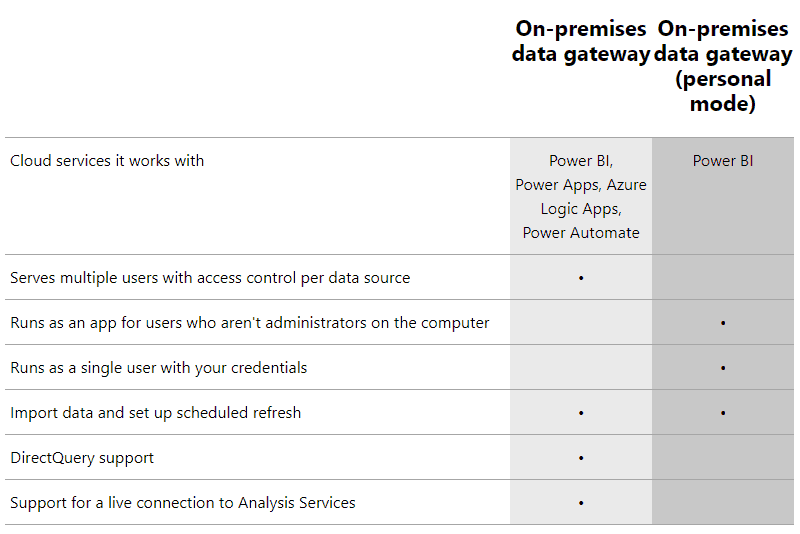Click the 'On-premises data gateway' column header
Viewport: 800px width, 534px height.
(581, 41)
